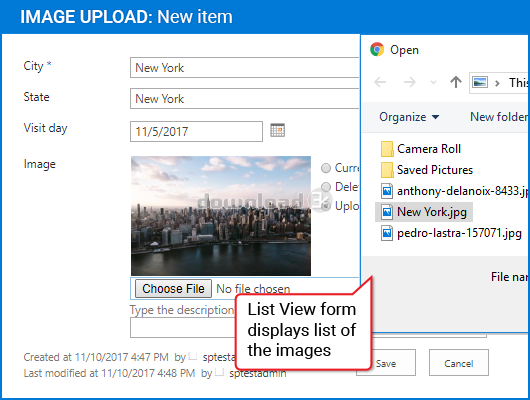Open the recent locations dropdown chevron
The image size is (530, 400).
[433, 82]
